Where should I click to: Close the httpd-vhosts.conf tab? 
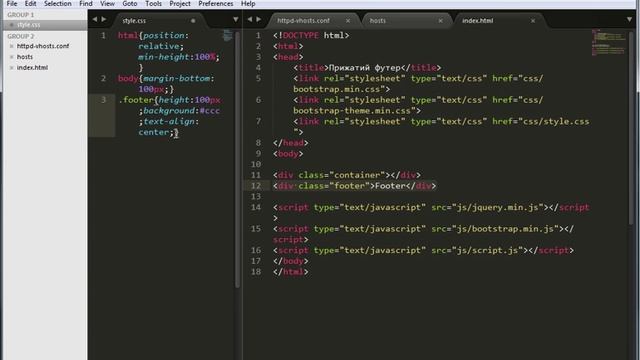(348, 20)
